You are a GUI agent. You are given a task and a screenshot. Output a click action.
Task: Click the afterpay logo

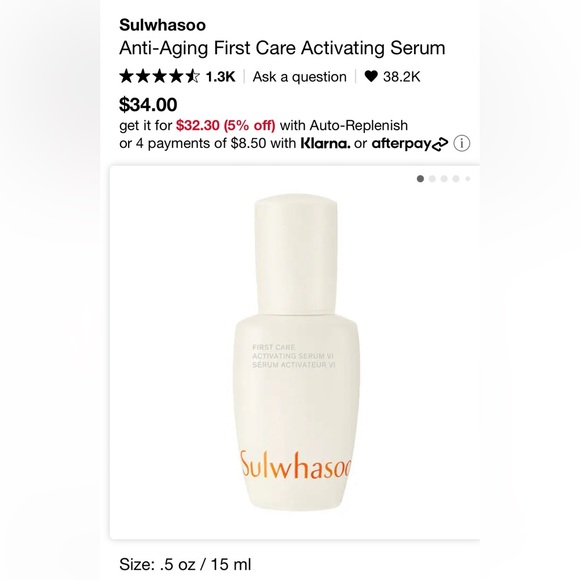[x=409, y=144]
